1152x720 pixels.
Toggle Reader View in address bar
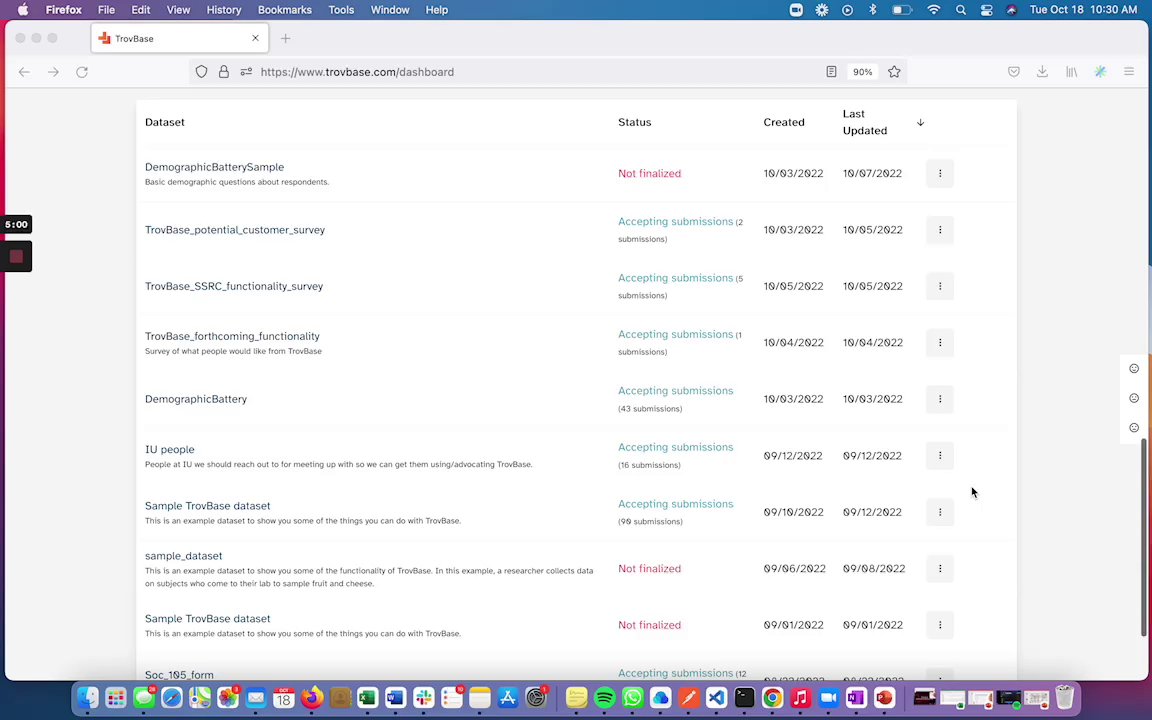pyautogui.click(x=831, y=72)
